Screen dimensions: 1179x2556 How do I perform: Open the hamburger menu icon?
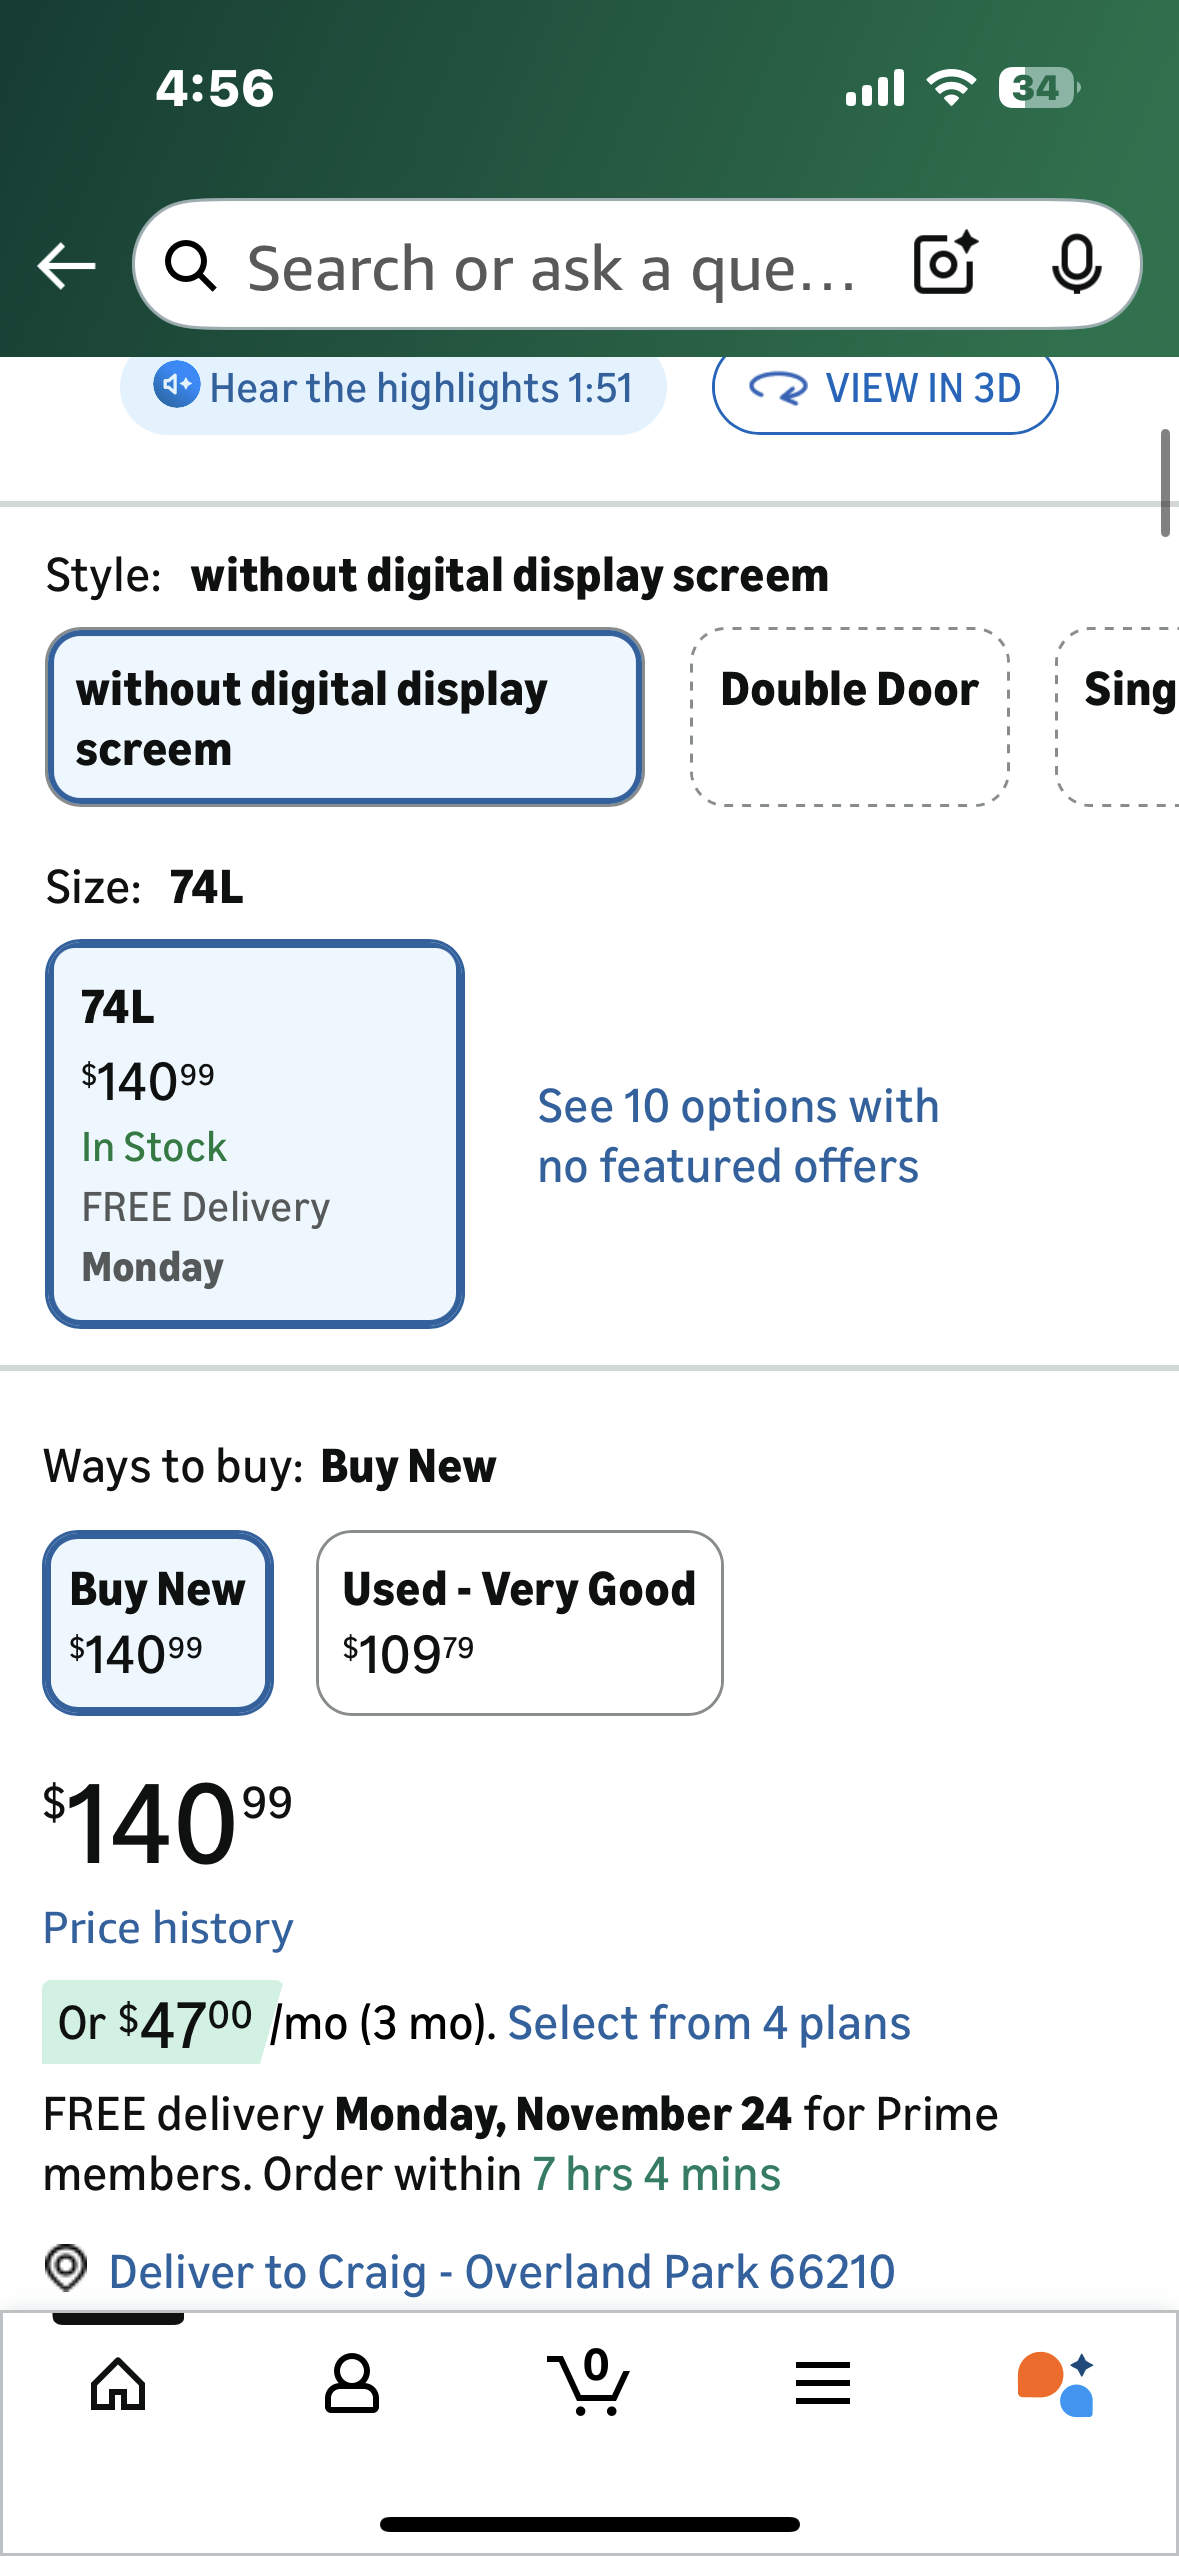(x=823, y=2384)
